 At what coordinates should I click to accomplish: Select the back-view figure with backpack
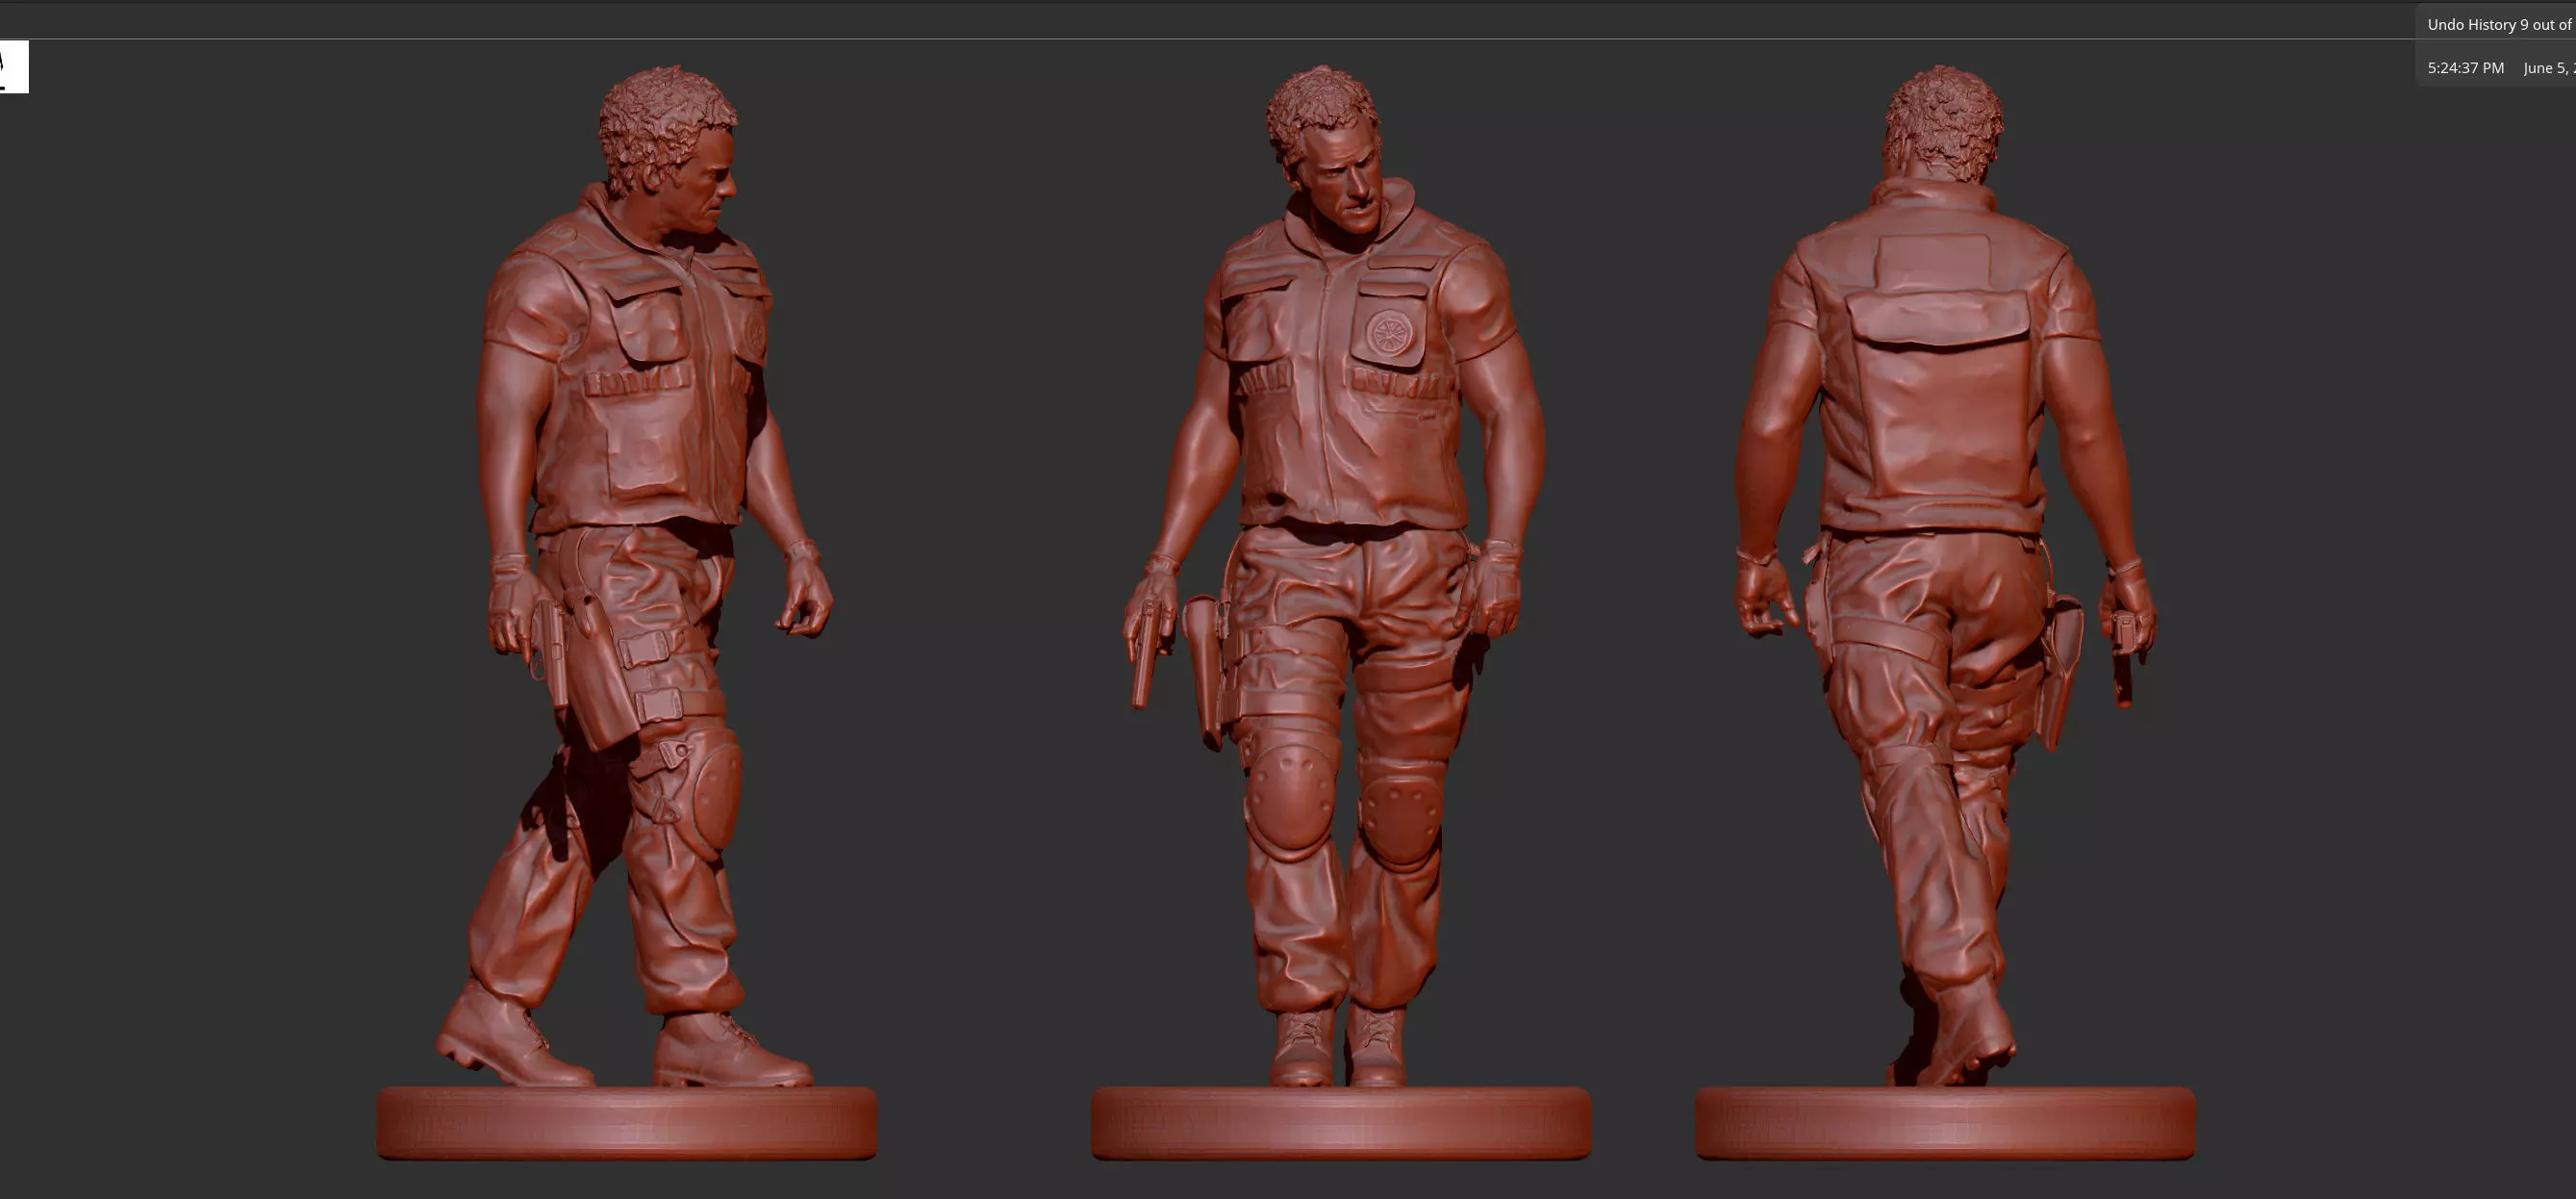click(1945, 612)
